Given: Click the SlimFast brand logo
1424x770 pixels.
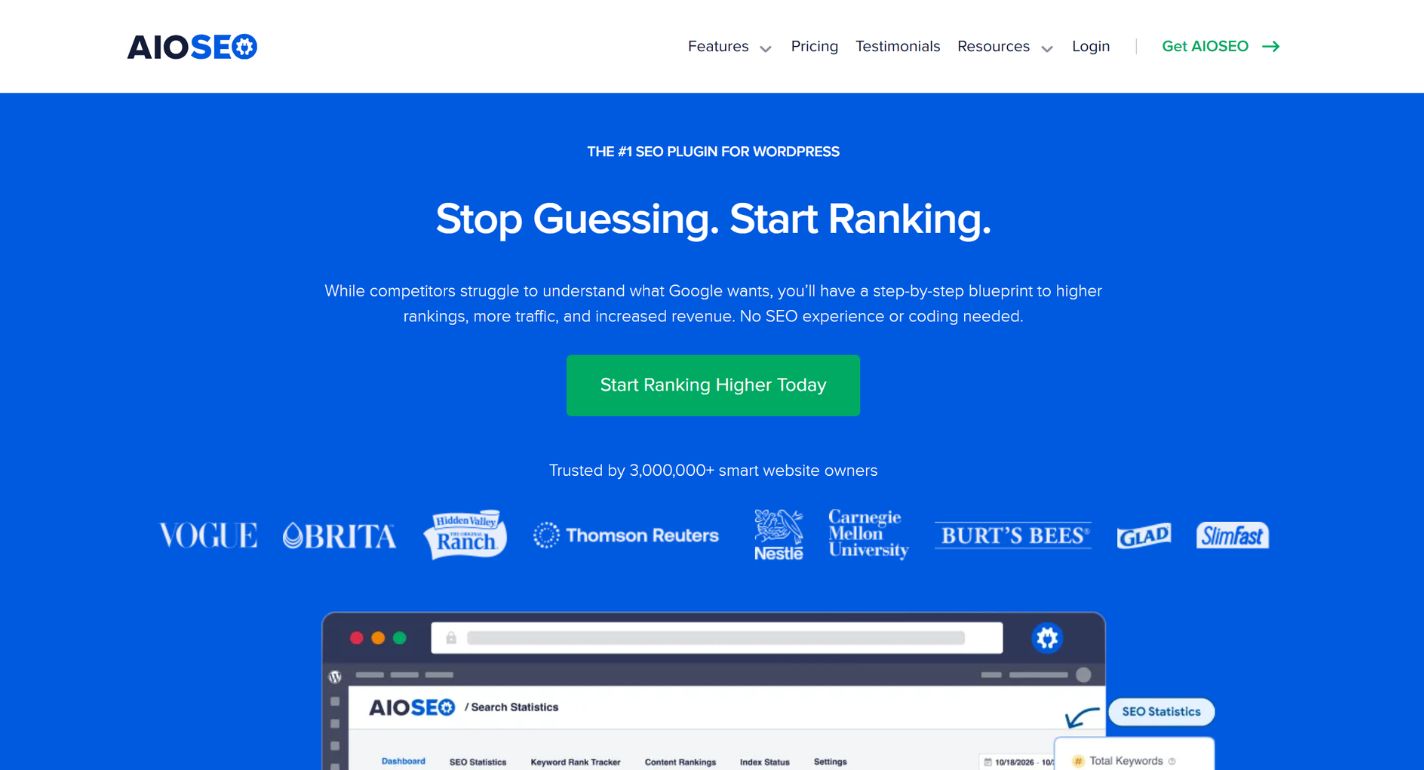Looking at the screenshot, I should tap(1232, 536).
